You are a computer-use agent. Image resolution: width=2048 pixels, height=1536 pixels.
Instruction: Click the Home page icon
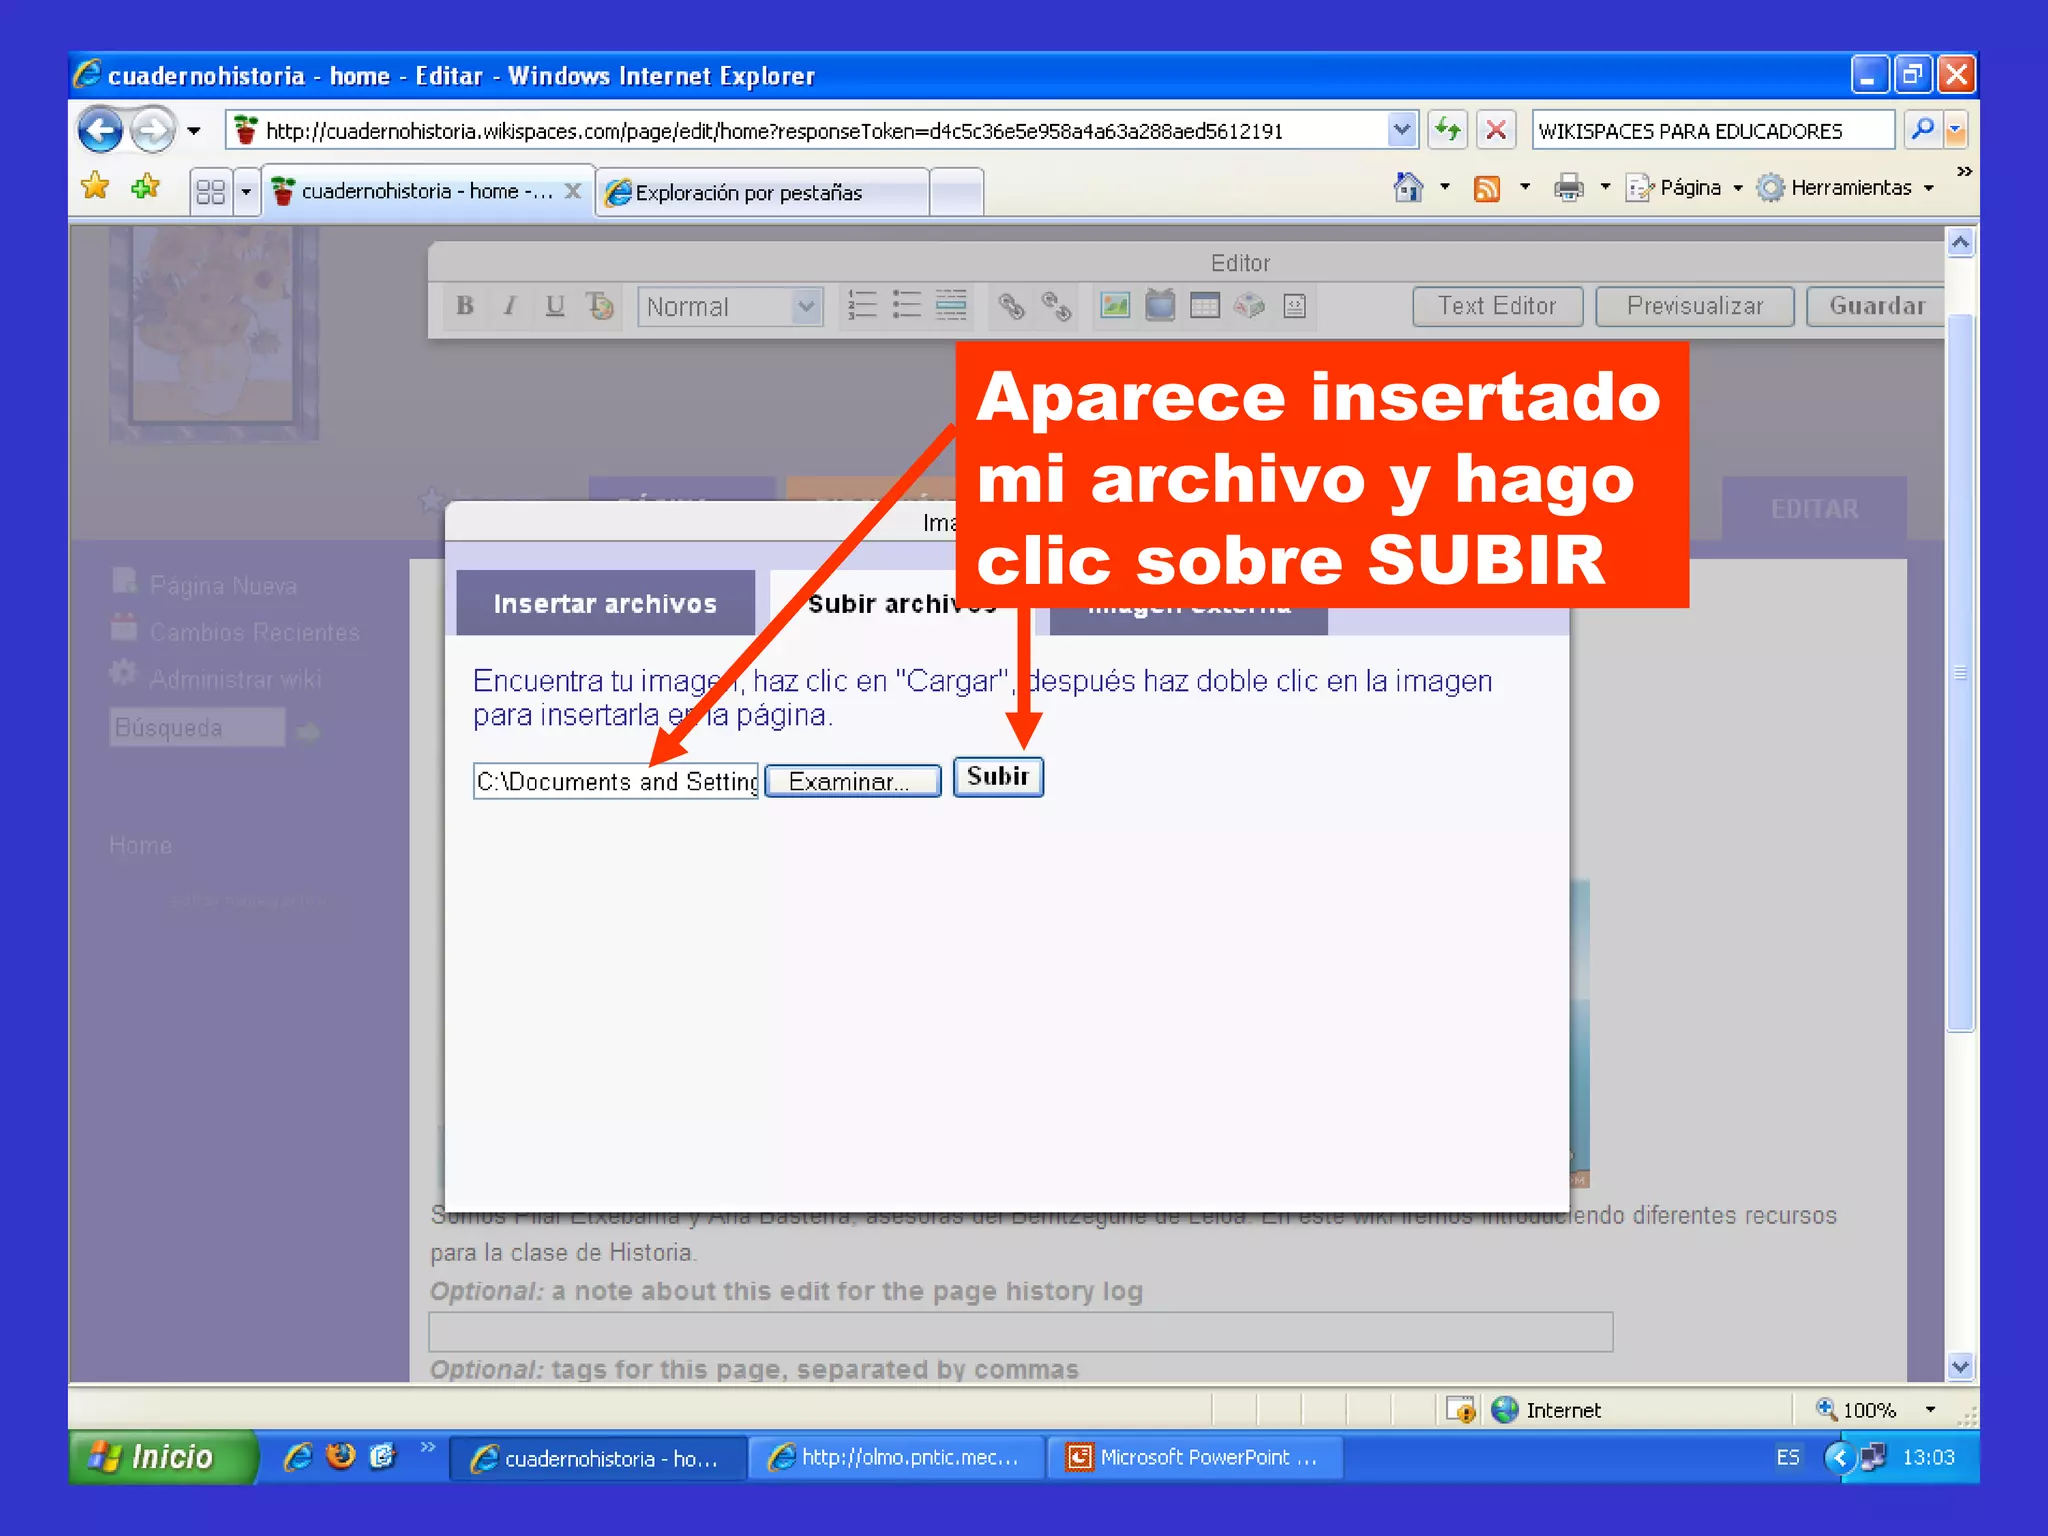point(1408,187)
